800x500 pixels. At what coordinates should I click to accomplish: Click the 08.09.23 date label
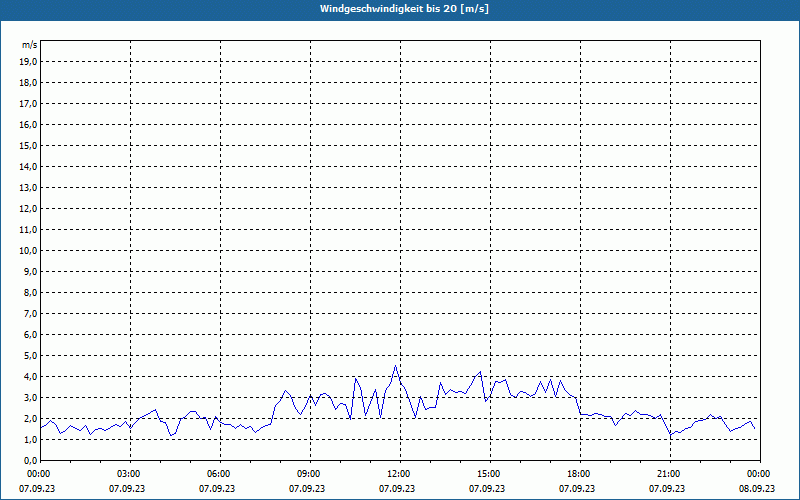click(x=757, y=489)
